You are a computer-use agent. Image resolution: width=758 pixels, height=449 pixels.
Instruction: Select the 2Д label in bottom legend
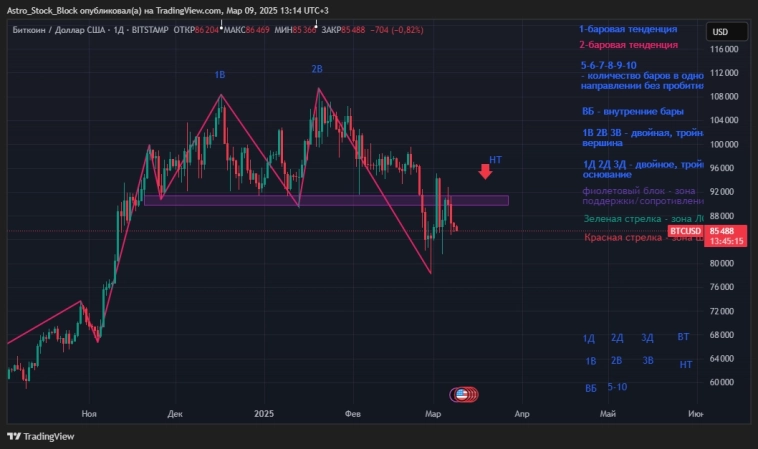point(617,338)
